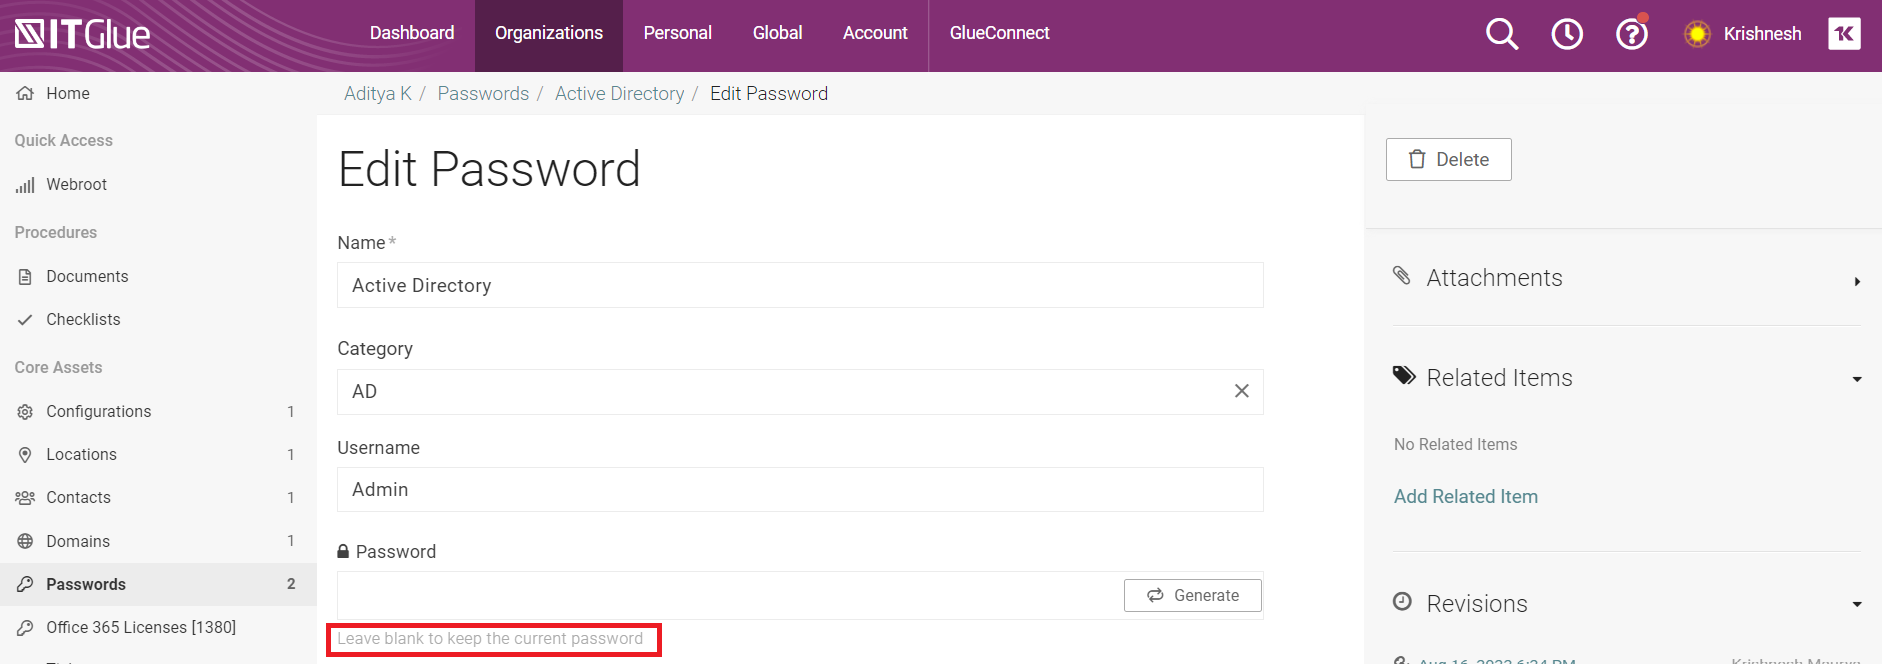This screenshot has height=664, width=1882.
Task: Click the IT Glue logo
Action: (82, 35)
